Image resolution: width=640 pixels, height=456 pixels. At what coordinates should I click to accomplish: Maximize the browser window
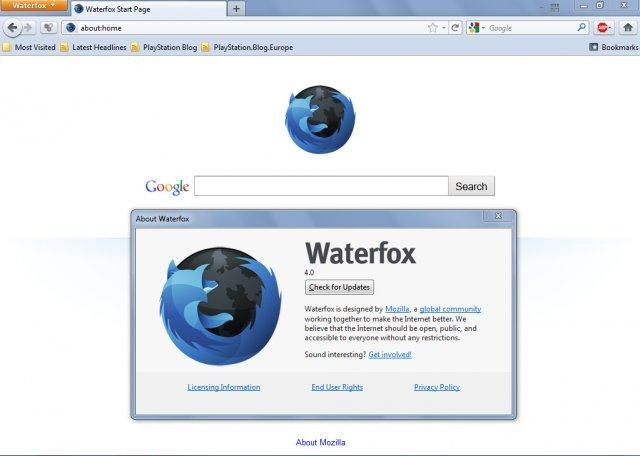[x=600, y=5]
